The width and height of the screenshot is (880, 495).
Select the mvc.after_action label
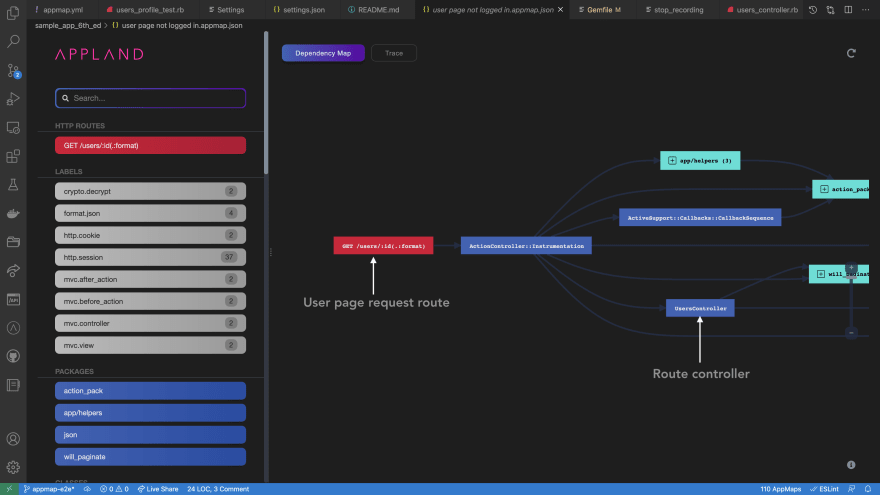pos(150,279)
